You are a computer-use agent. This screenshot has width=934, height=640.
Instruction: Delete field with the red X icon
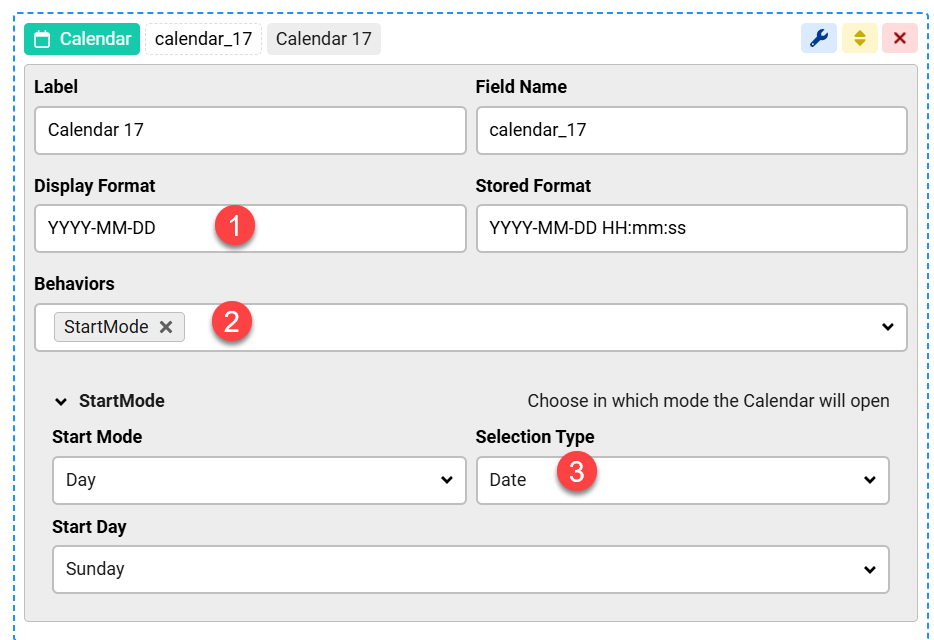899,39
